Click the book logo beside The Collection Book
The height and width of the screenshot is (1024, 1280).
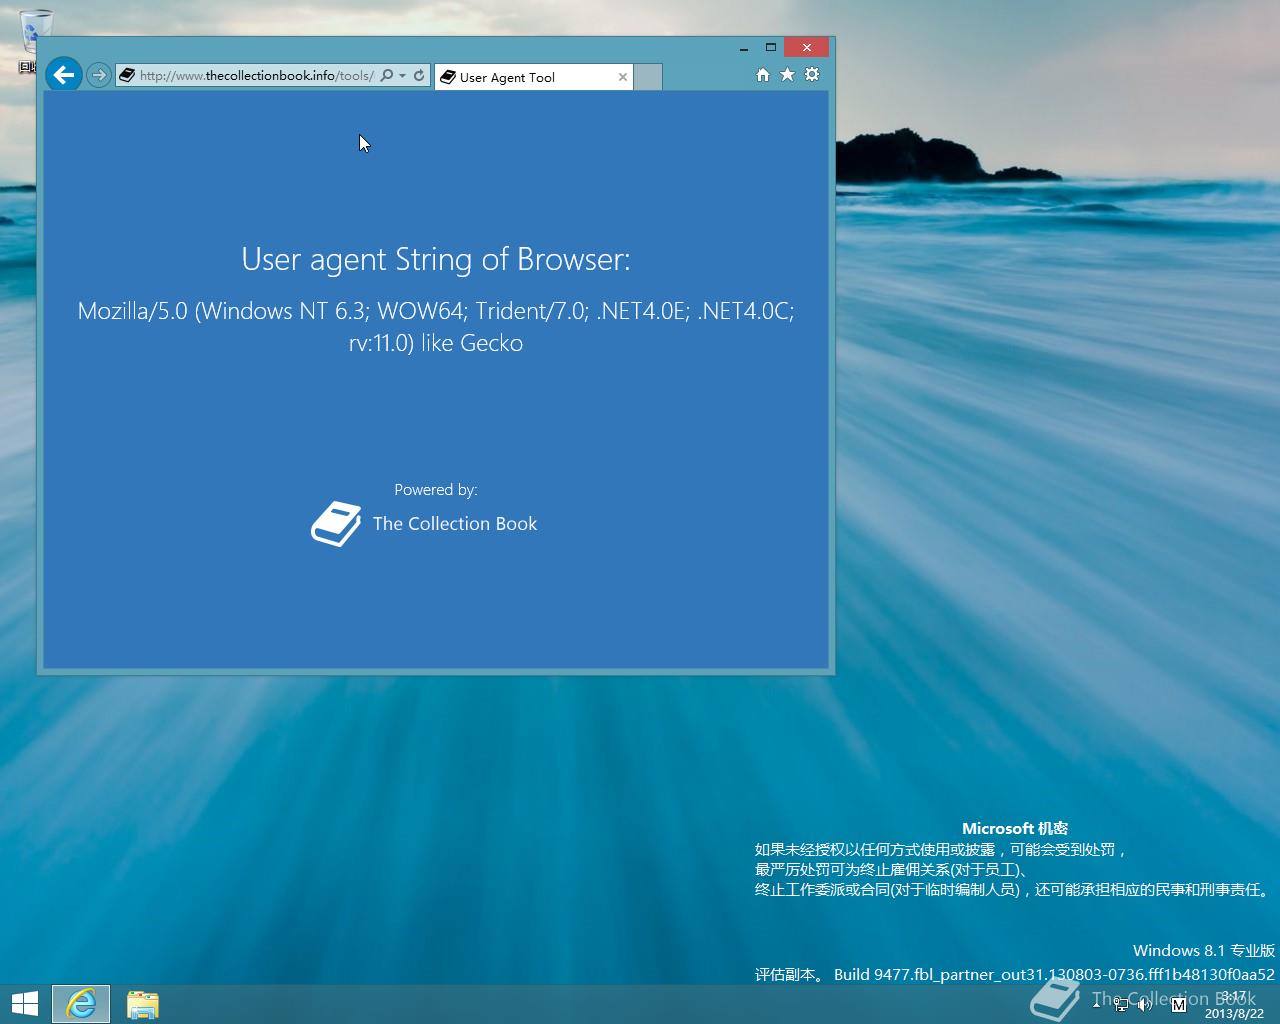tap(336, 524)
